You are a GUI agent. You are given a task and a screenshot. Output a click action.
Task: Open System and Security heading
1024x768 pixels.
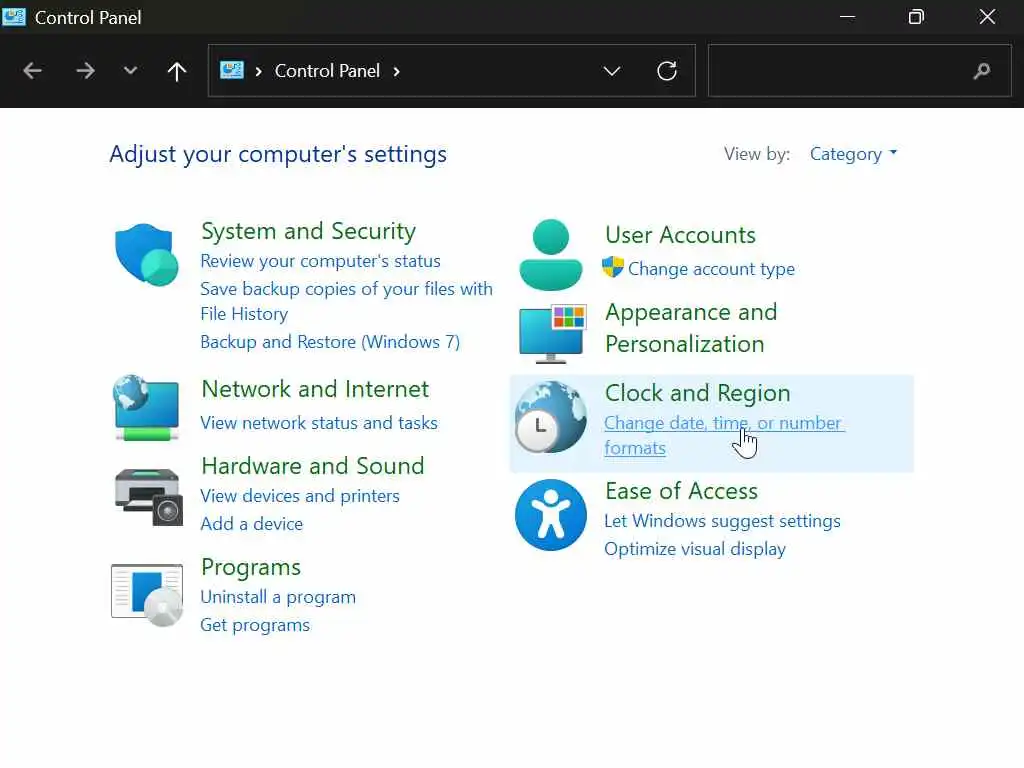[x=308, y=231]
